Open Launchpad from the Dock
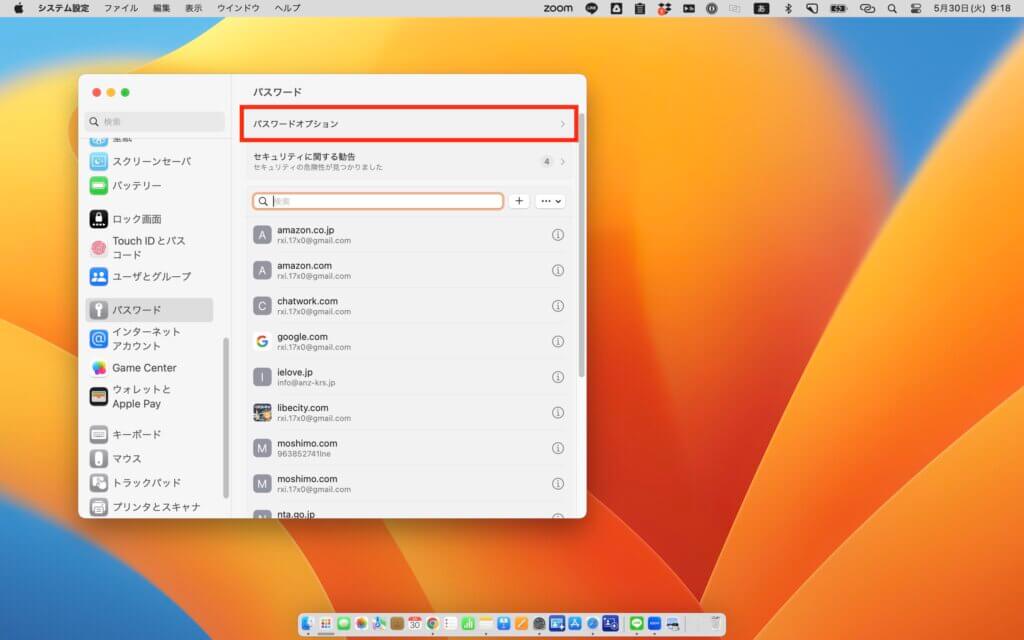1024x640 pixels. (326, 624)
